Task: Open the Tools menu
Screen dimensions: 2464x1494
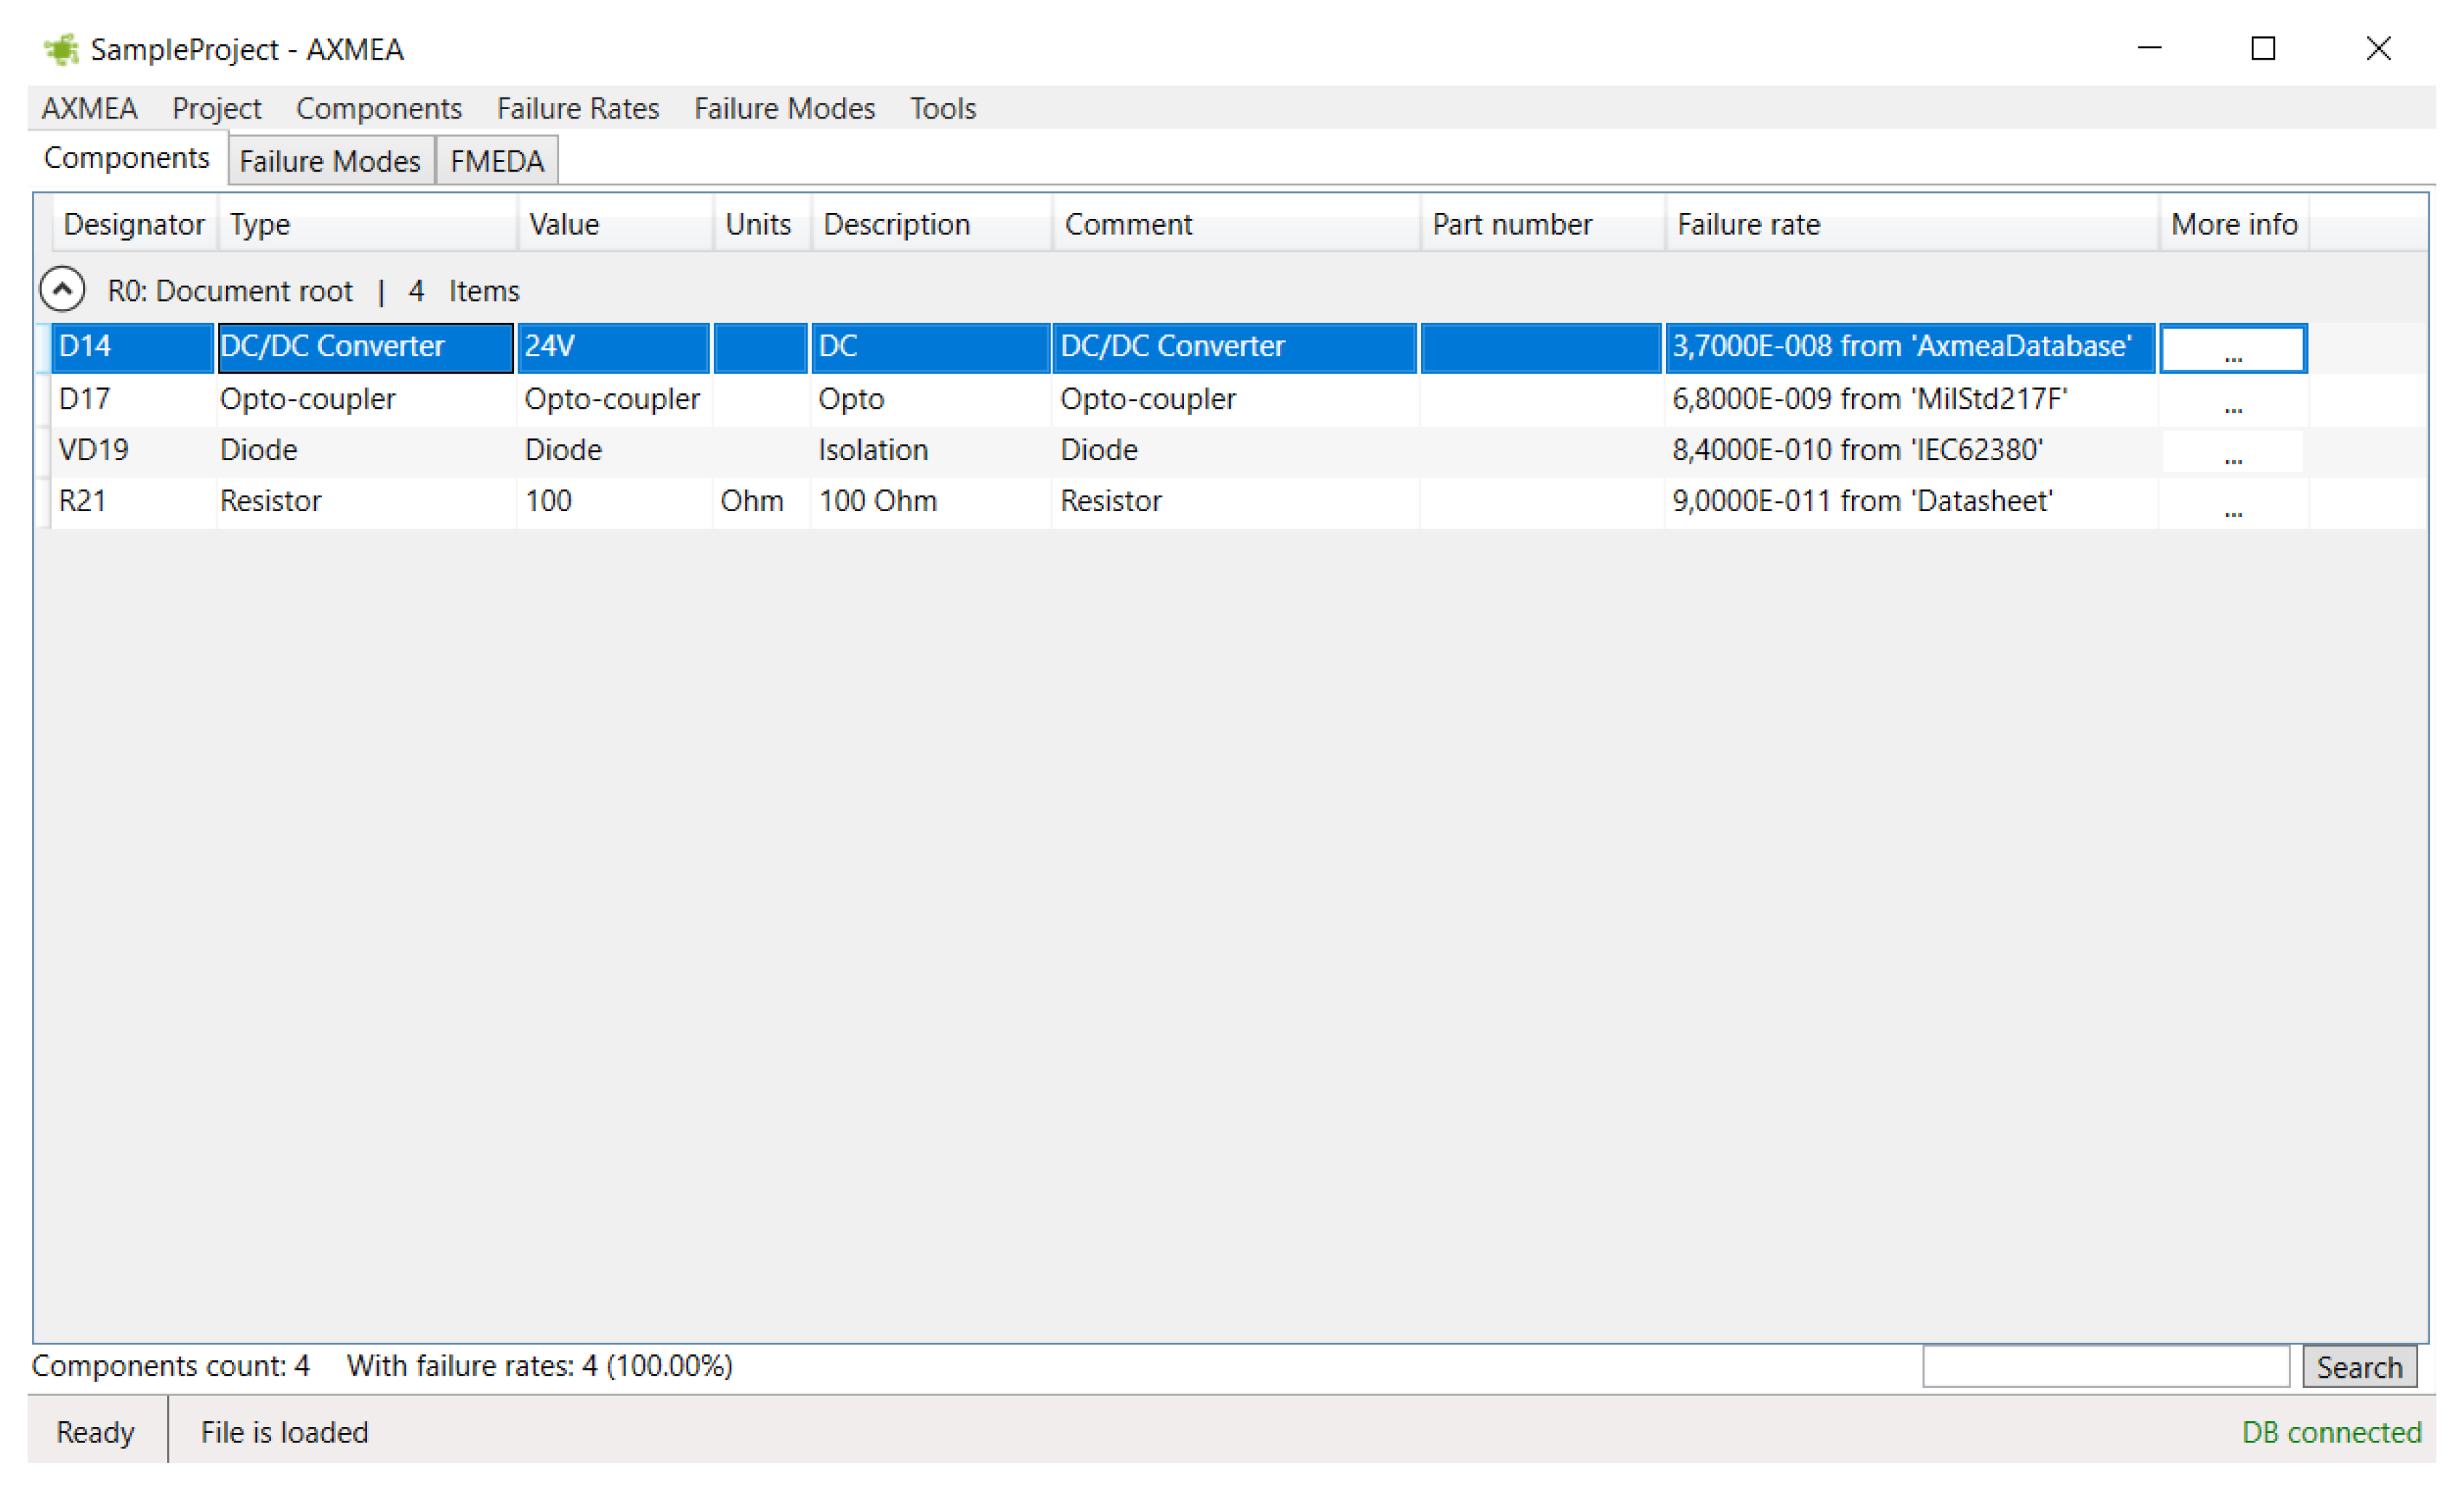Action: pyautogui.click(x=942, y=108)
